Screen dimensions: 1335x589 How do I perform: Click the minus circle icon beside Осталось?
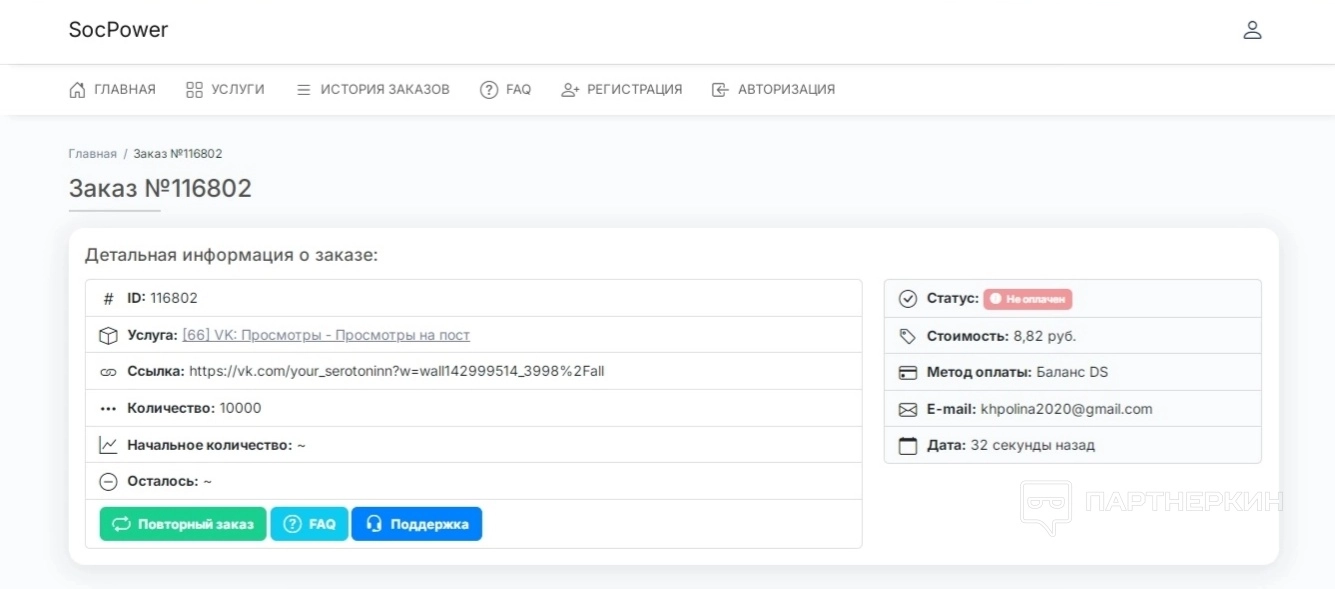tap(108, 481)
